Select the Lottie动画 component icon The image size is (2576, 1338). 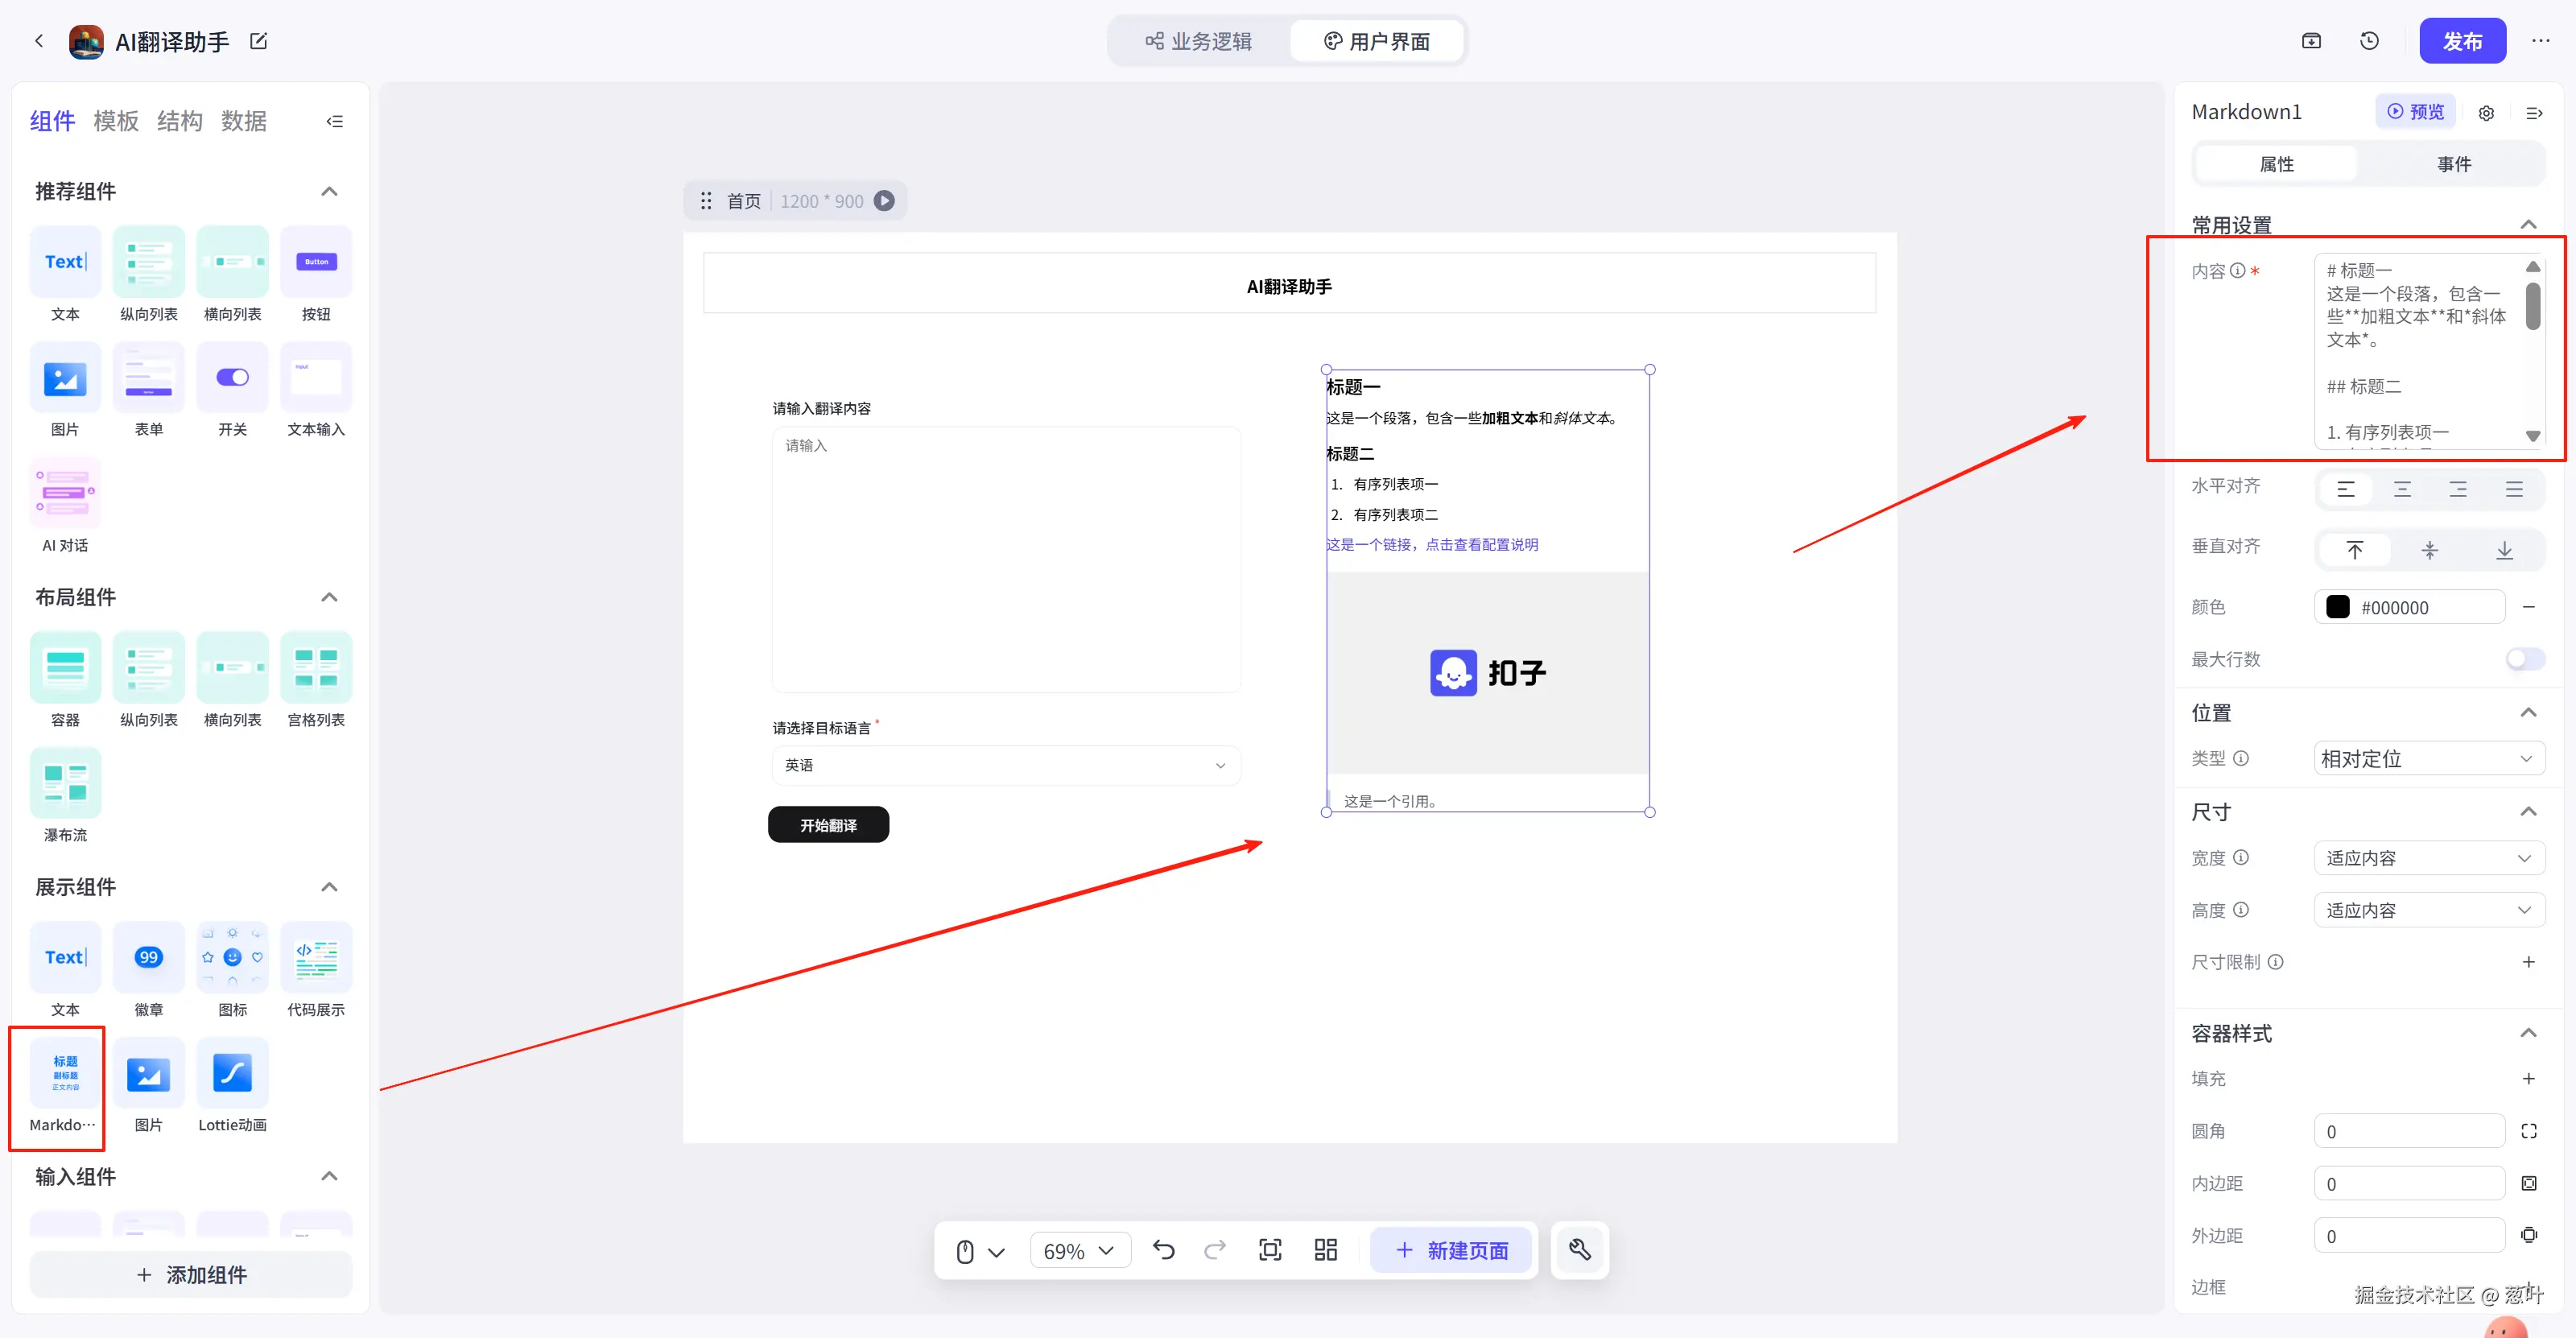pyautogui.click(x=232, y=1073)
